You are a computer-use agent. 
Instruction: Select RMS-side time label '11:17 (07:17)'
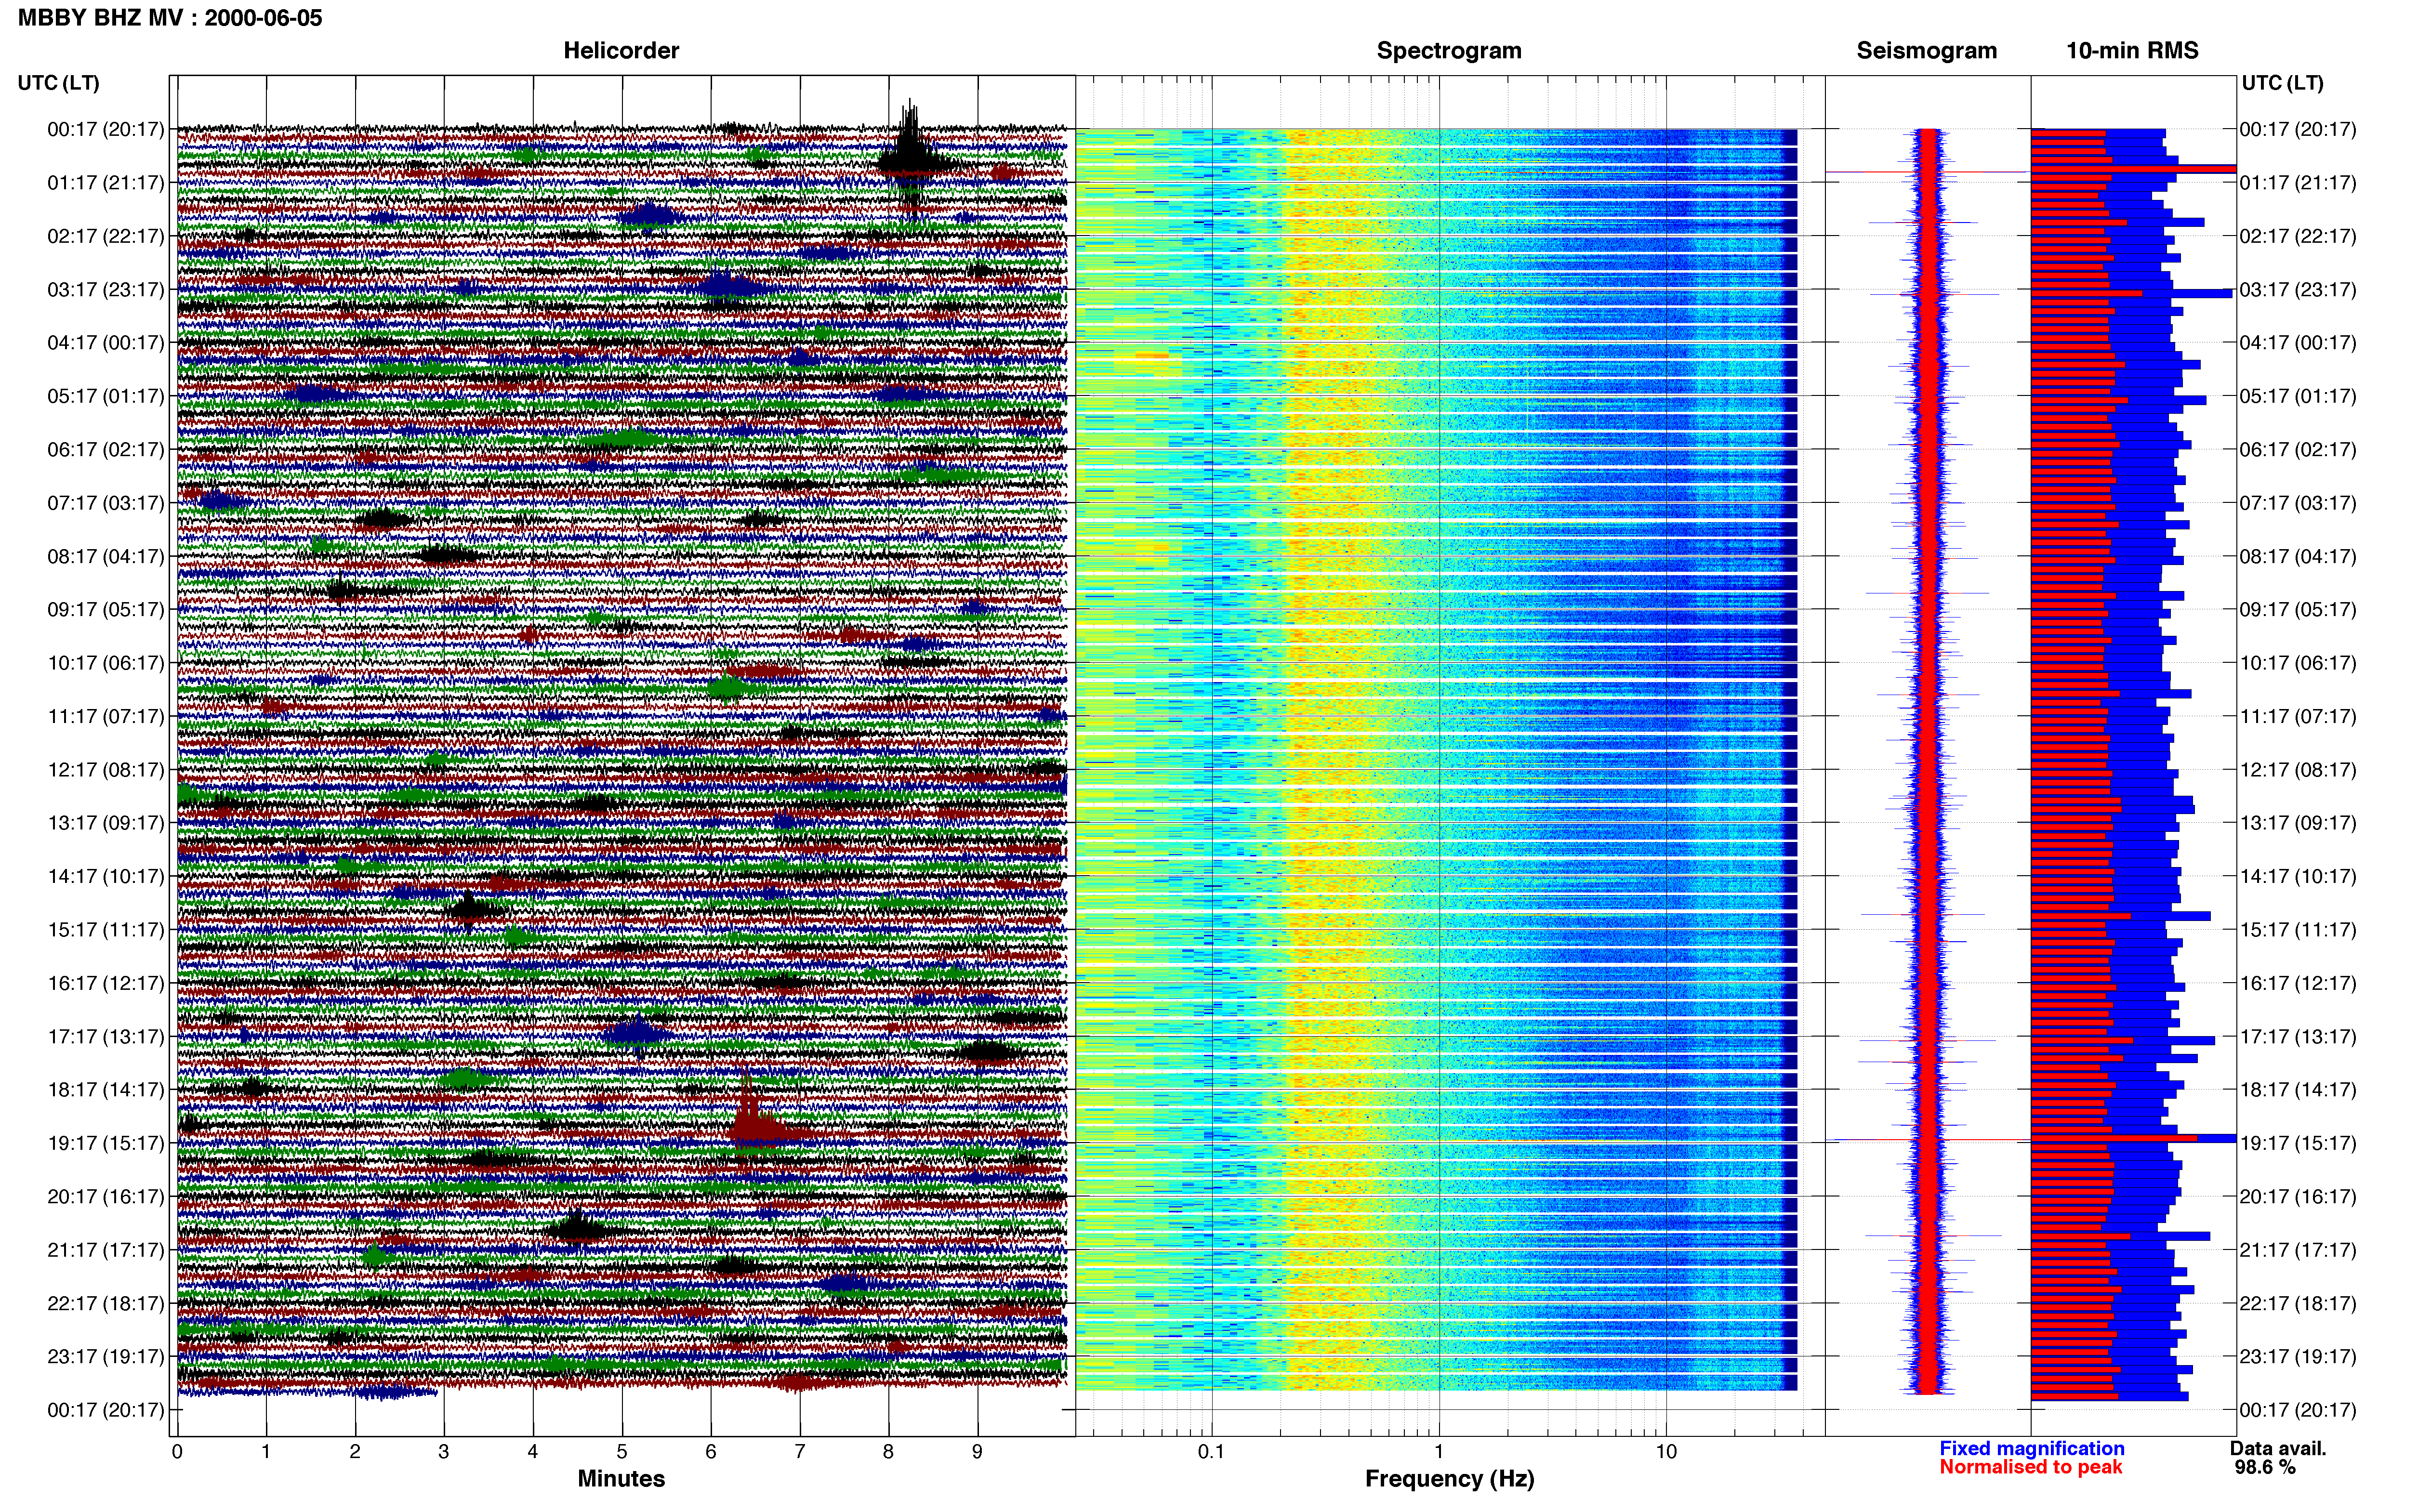click(2298, 717)
